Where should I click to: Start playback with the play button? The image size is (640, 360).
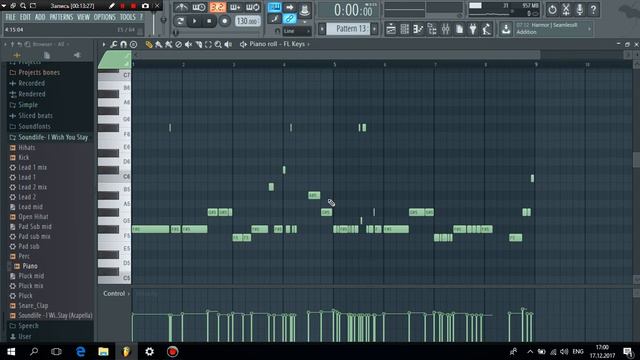pos(195,21)
